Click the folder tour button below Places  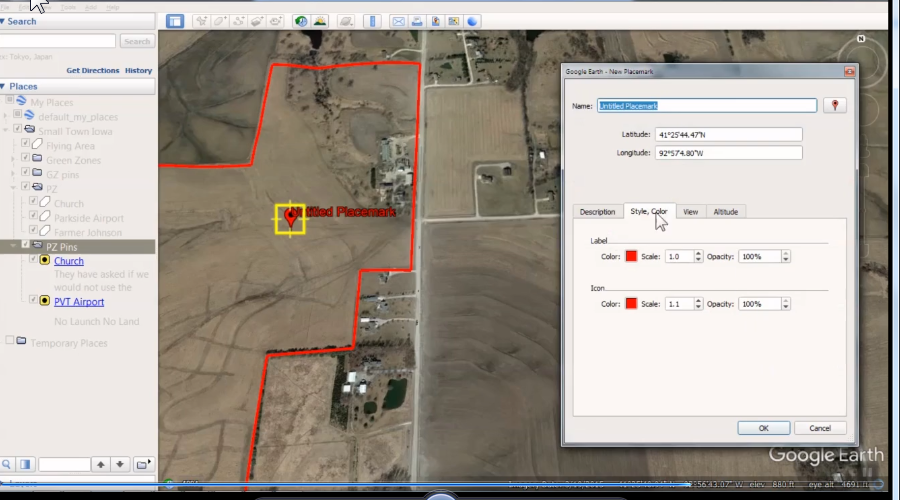point(142,464)
